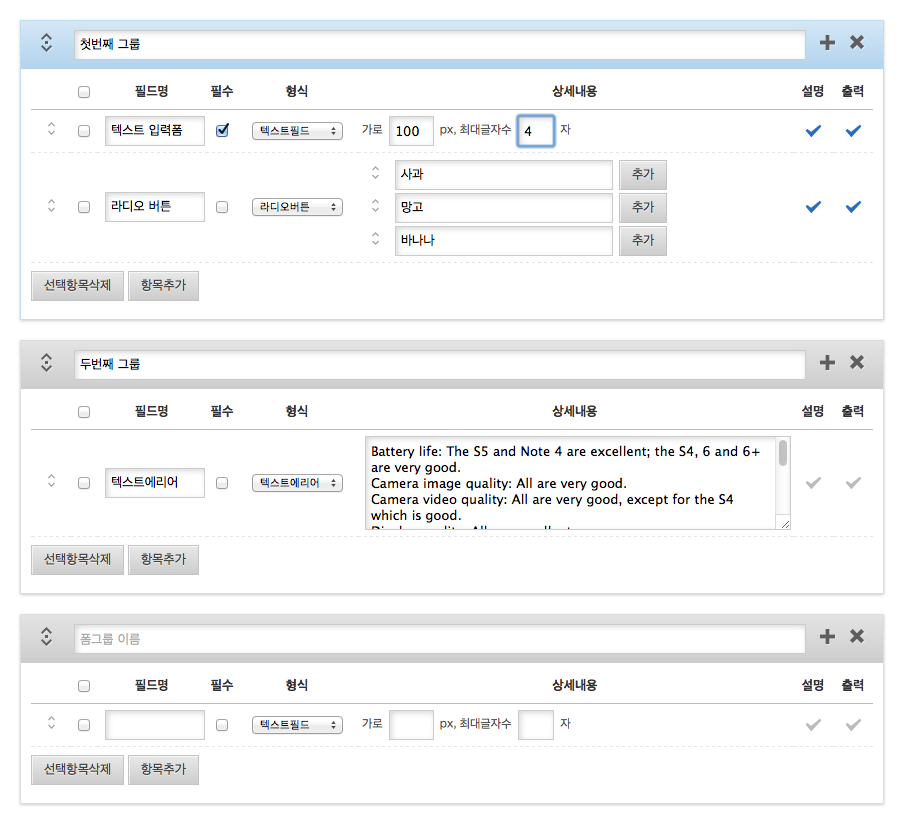Remove 첫번째 그룹 with X icon

(857, 43)
